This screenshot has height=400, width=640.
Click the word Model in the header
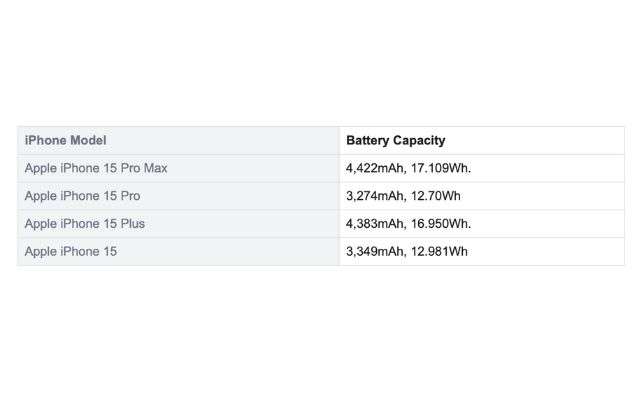[88, 140]
